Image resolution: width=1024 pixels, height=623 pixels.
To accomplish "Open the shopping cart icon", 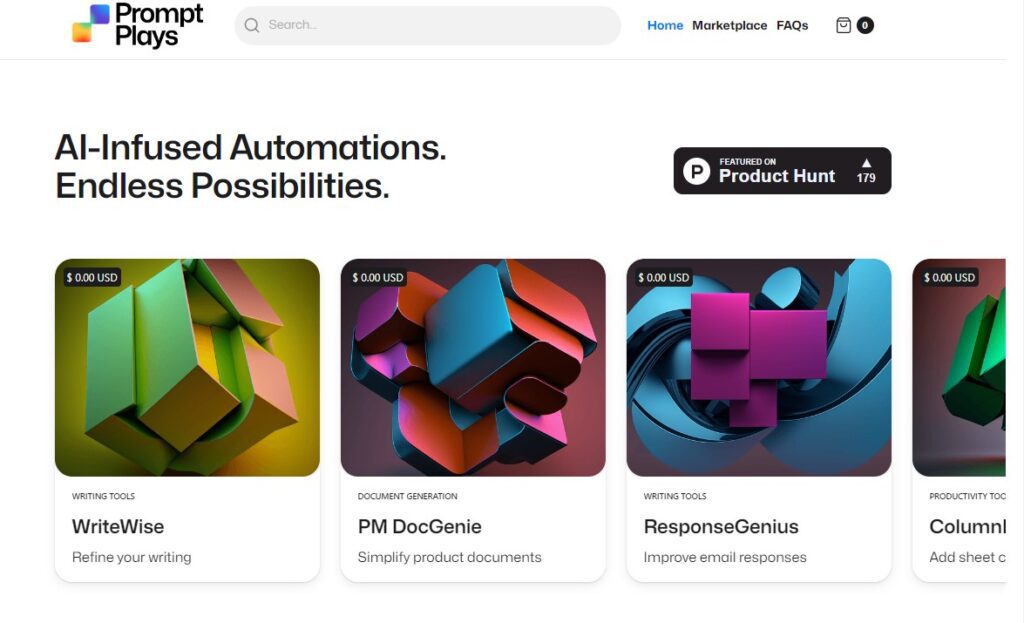I will click(x=843, y=25).
